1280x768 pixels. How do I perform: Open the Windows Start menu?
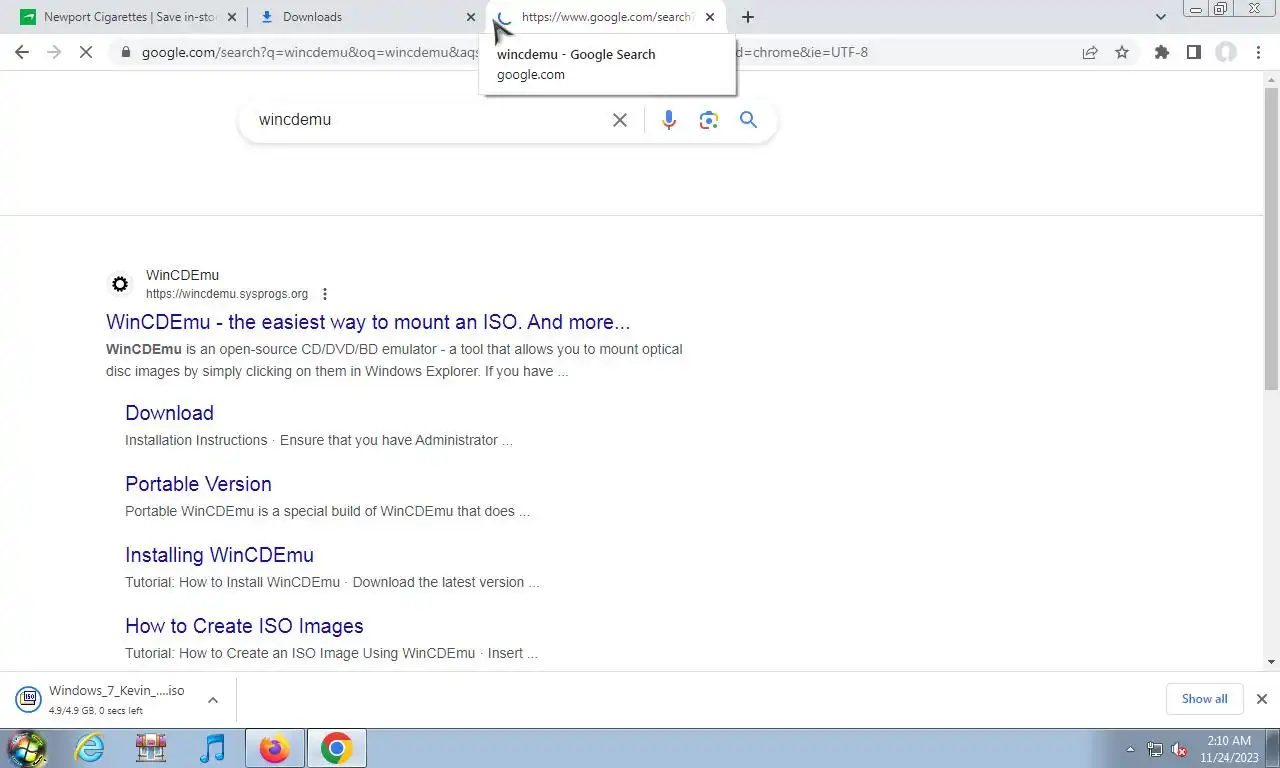27,748
